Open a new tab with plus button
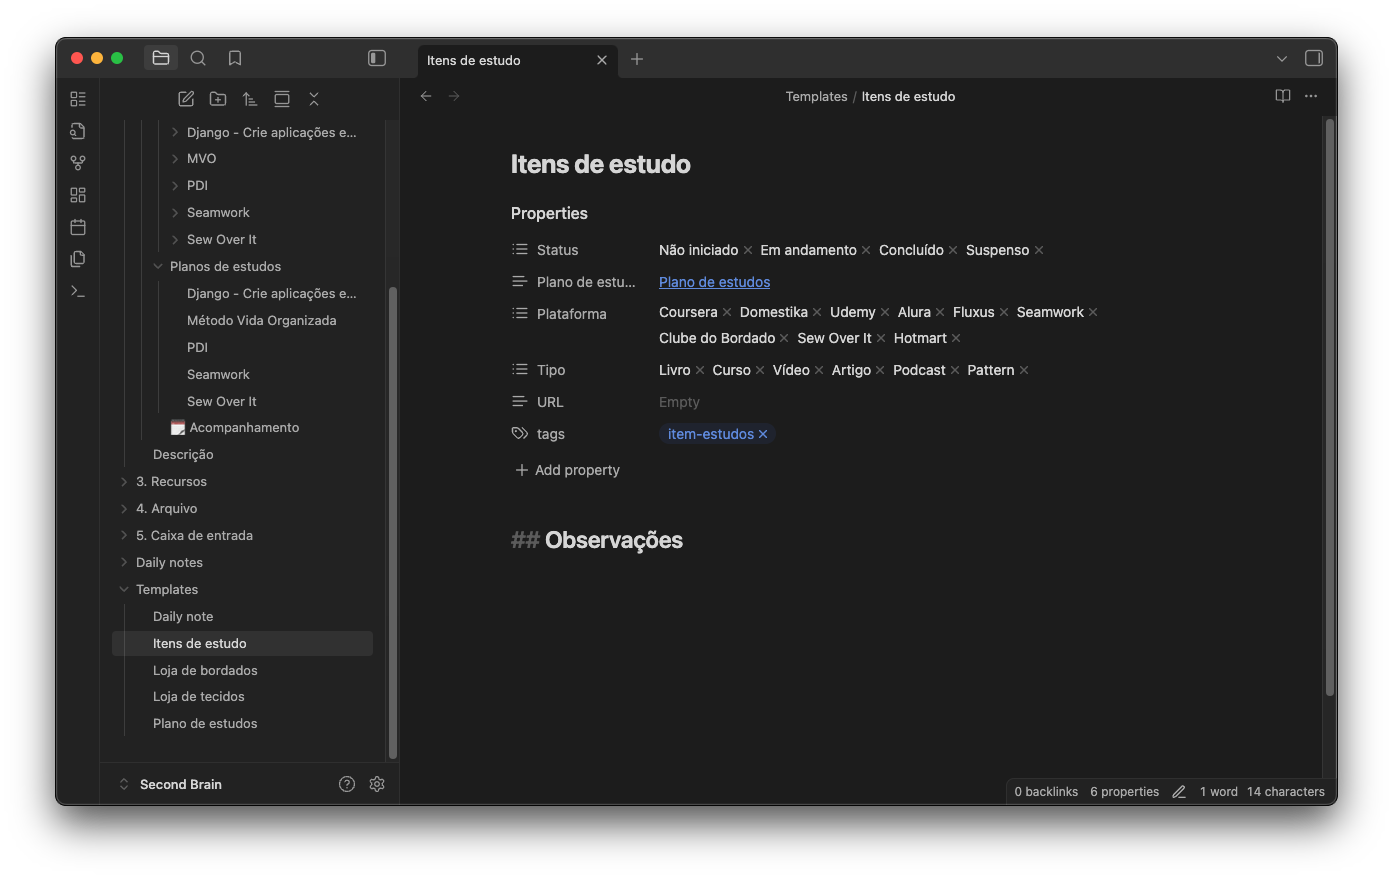1393x879 pixels. [637, 59]
